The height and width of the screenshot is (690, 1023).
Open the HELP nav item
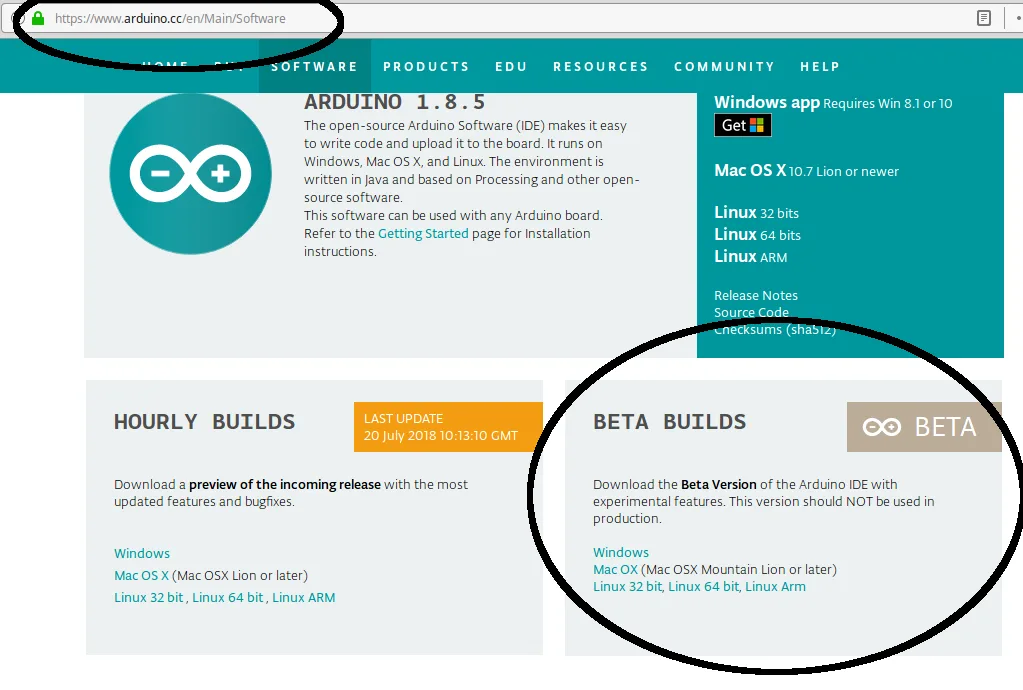[820, 67]
